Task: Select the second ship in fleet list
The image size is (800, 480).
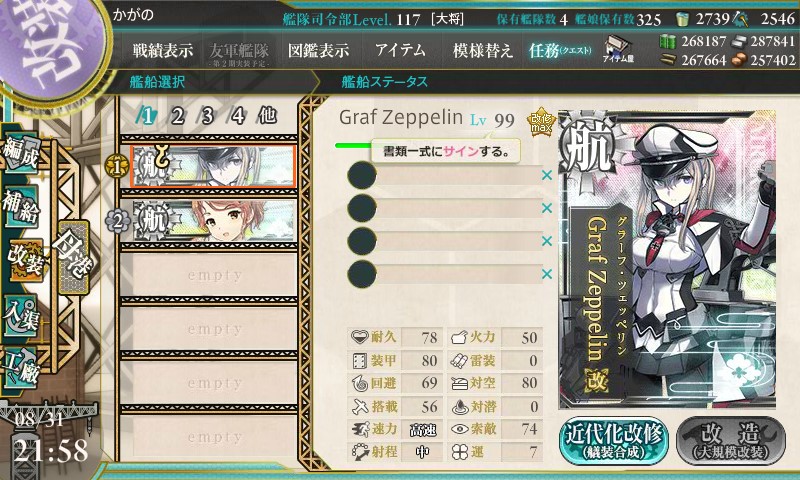Action: 214,220
